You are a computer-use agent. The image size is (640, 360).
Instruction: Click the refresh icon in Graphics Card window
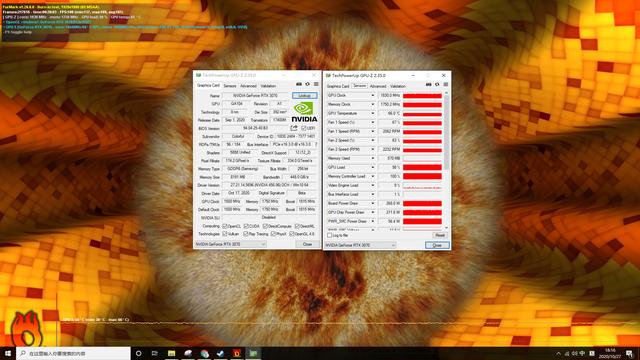click(x=307, y=84)
